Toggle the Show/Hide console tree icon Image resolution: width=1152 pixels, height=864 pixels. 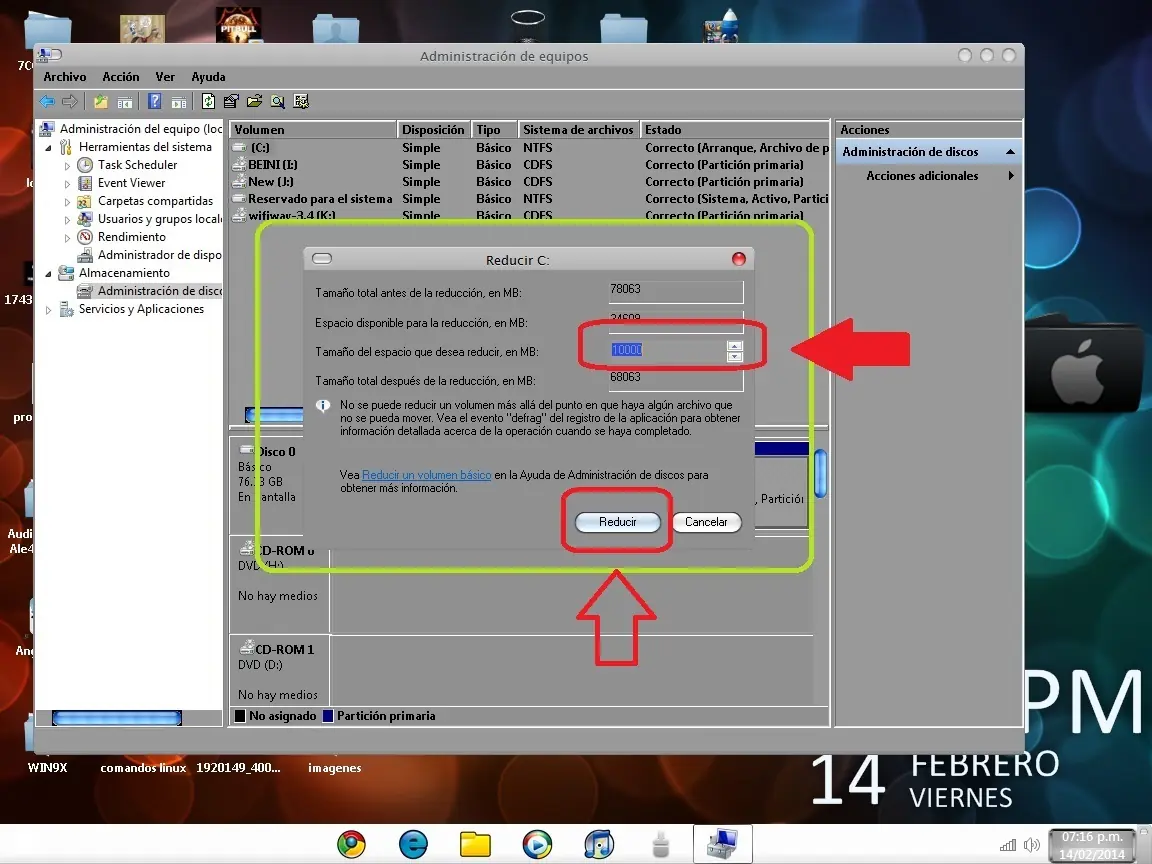pyautogui.click(x=125, y=101)
